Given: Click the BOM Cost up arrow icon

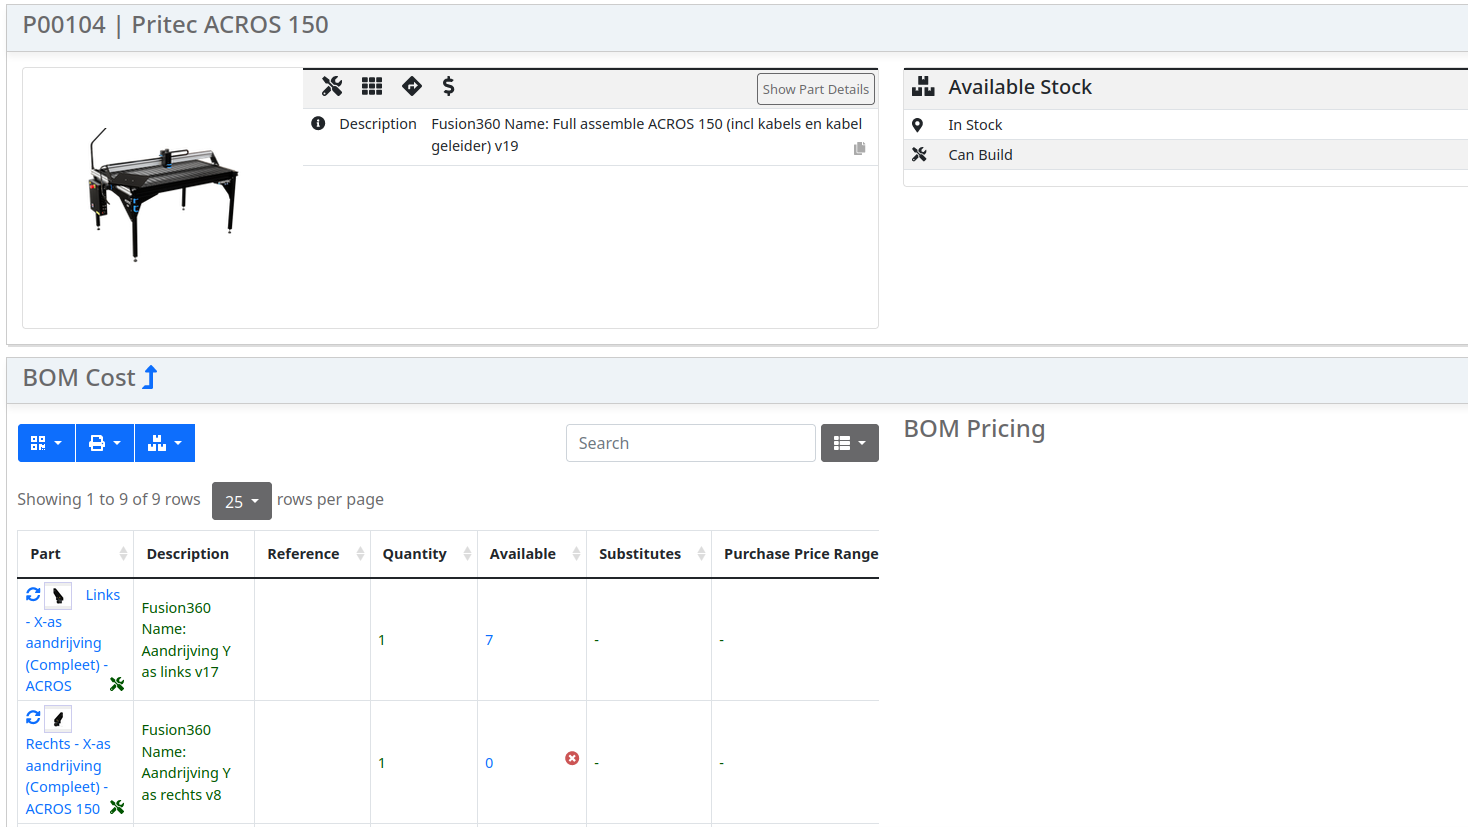Looking at the screenshot, I should click(150, 377).
